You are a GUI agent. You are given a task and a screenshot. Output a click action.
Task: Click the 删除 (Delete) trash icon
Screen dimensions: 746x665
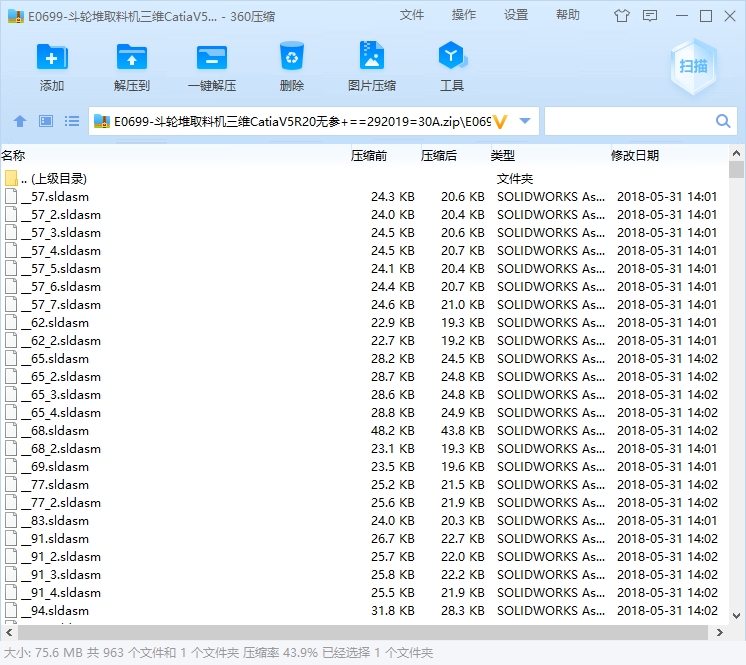[292, 57]
